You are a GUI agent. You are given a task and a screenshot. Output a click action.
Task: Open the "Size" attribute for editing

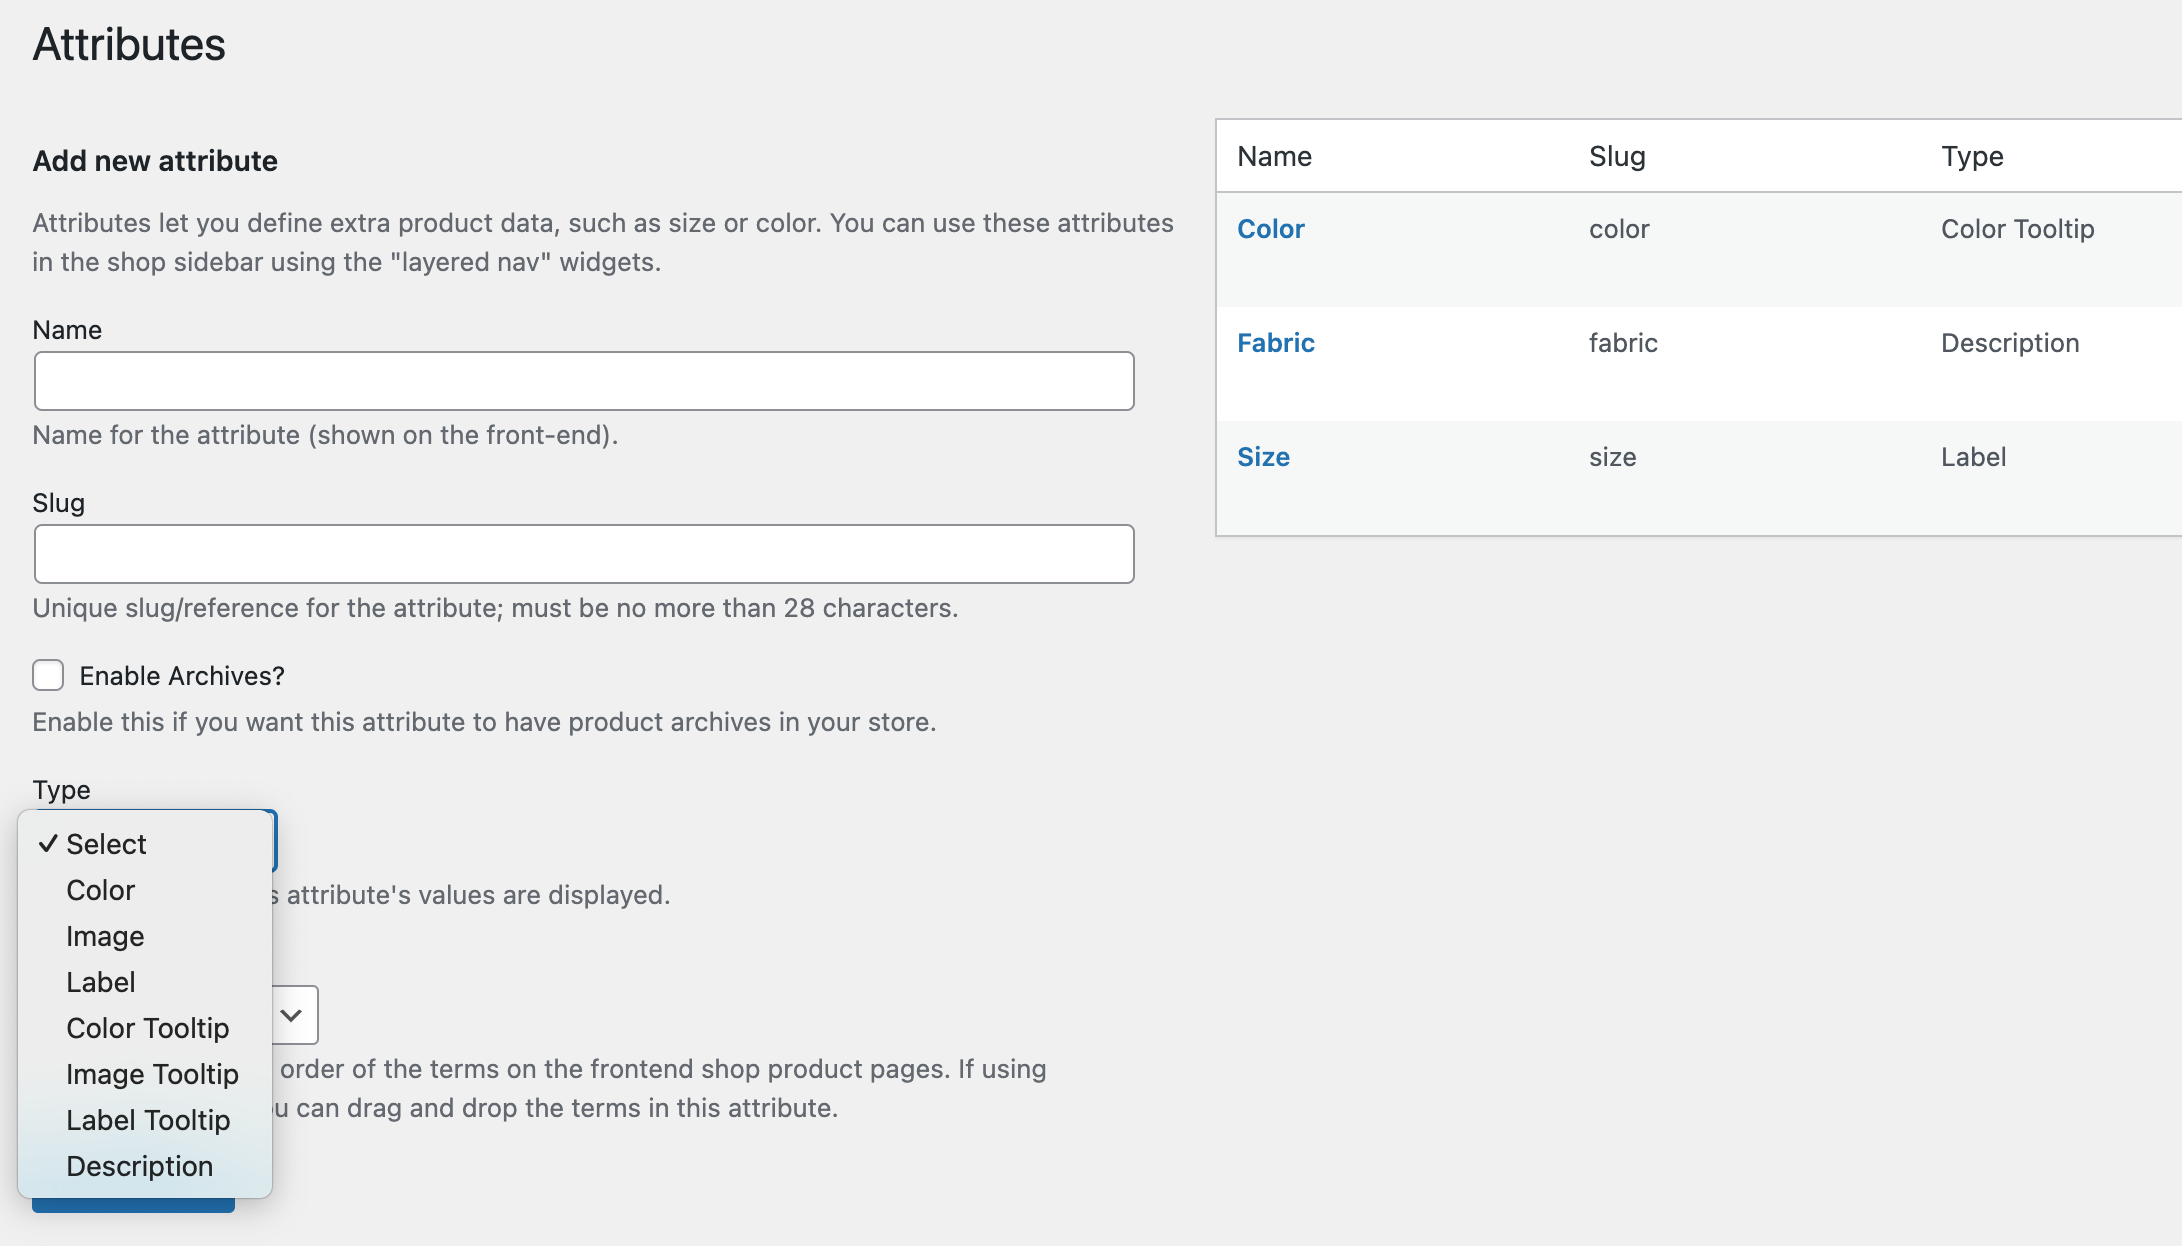pos(1264,456)
